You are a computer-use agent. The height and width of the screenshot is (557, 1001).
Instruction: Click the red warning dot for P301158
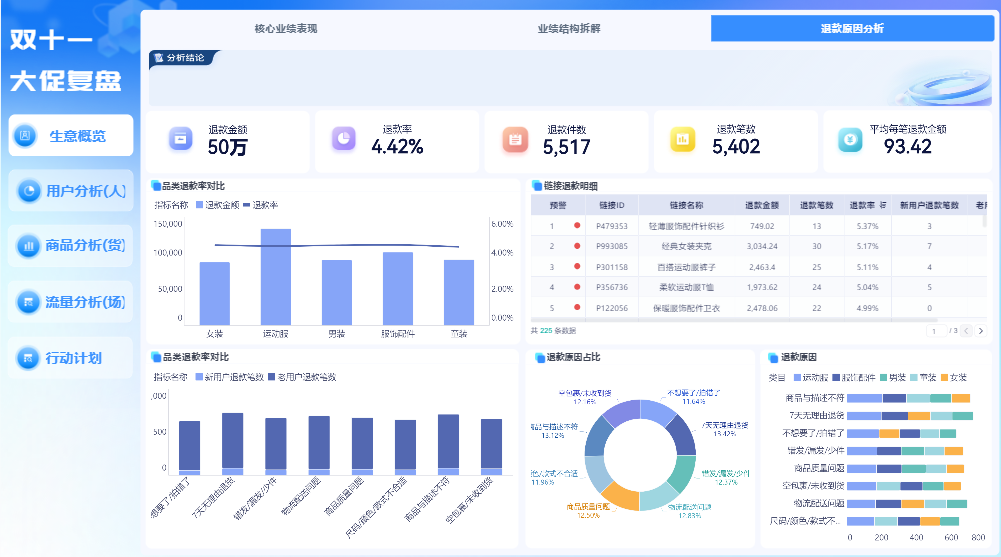coord(577,267)
